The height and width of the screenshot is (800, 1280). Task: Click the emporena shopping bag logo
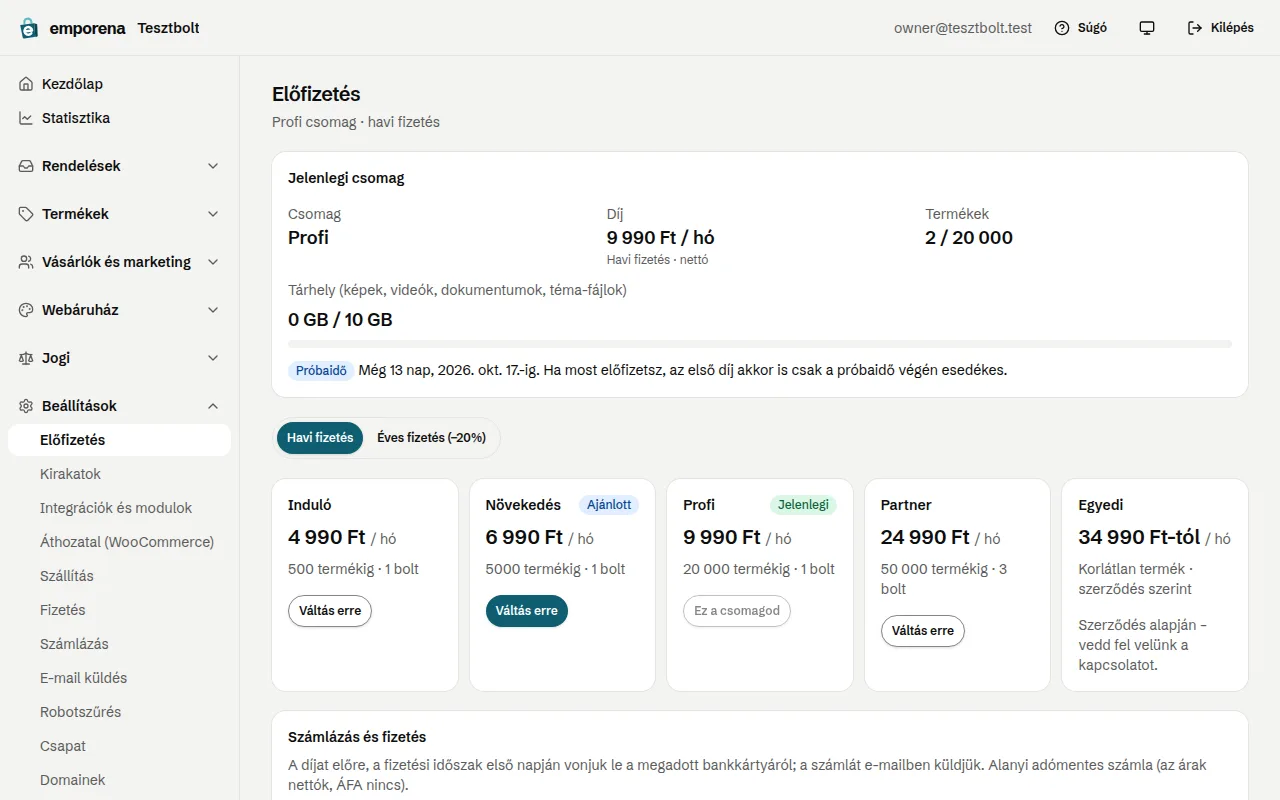click(x=29, y=28)
